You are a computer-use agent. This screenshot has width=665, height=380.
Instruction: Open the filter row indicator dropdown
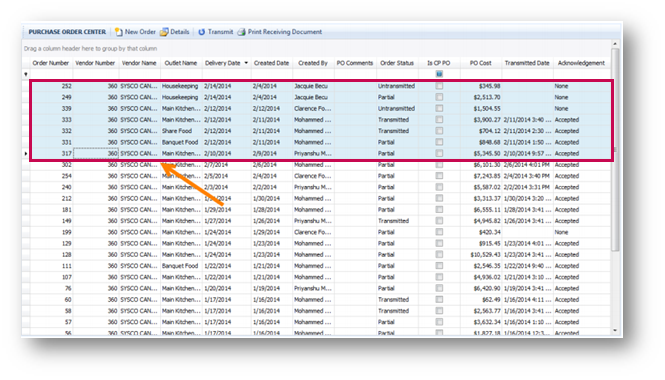(26, 74)
